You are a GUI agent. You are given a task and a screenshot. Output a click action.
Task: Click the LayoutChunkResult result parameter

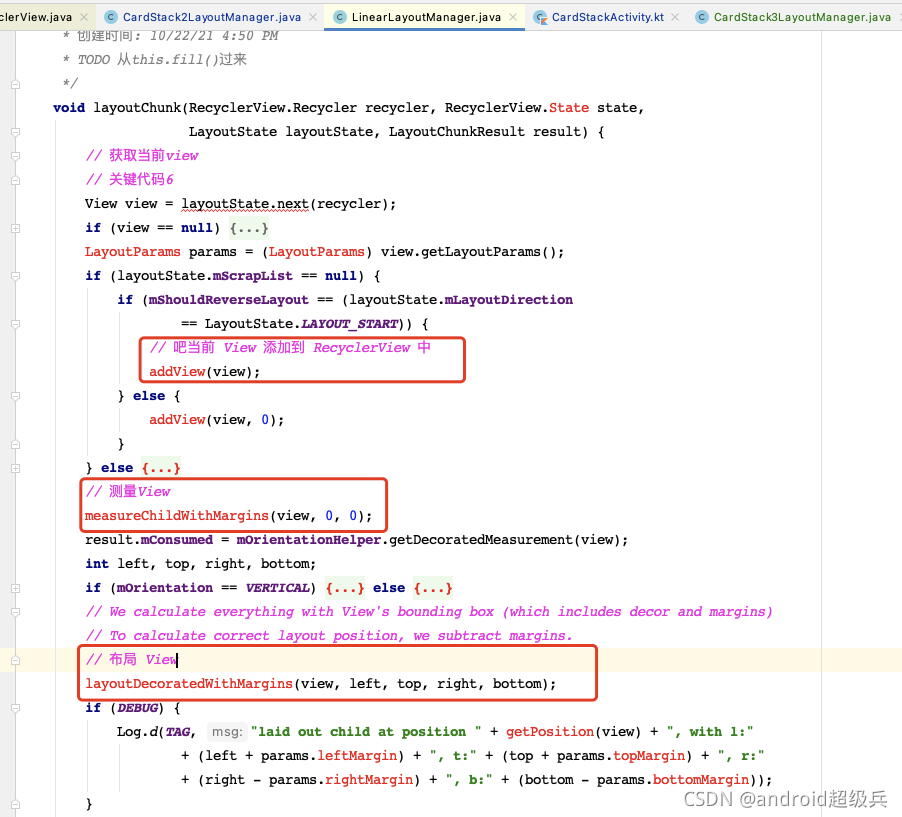[x=484, y=132]
